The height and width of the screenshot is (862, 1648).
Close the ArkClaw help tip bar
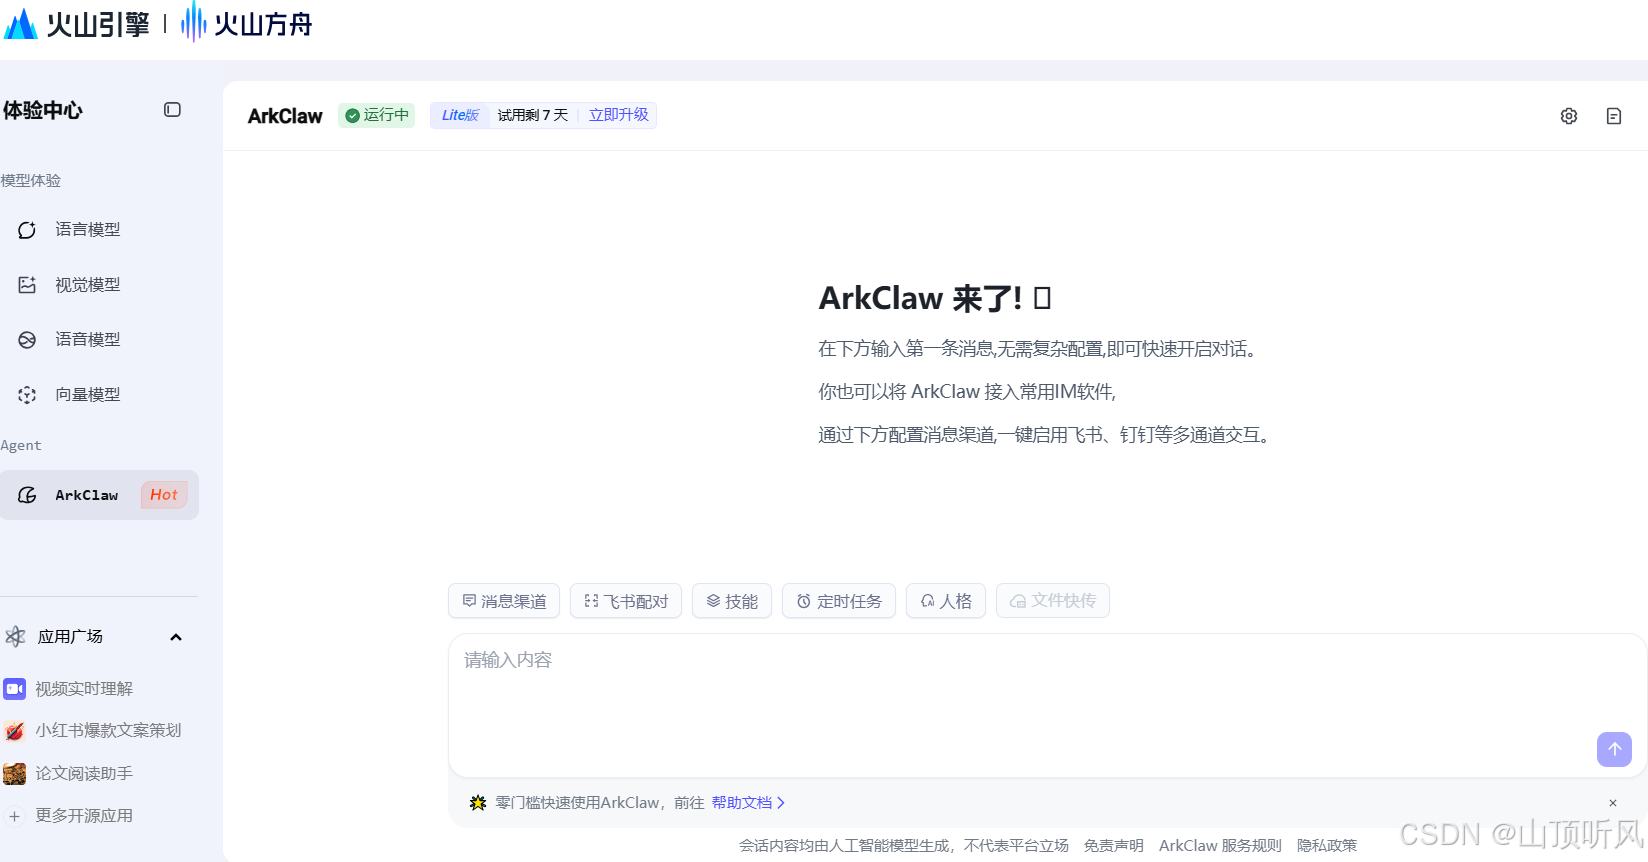pyautogui.click(x=1613, y=803)
